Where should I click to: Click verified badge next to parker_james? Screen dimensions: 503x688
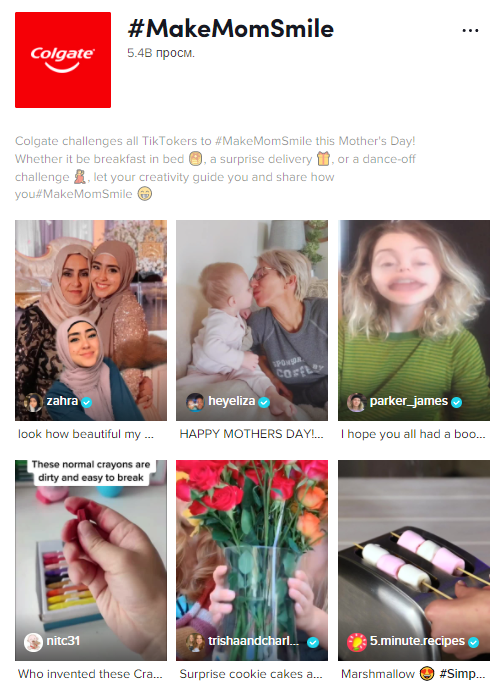tap(456, 402)
